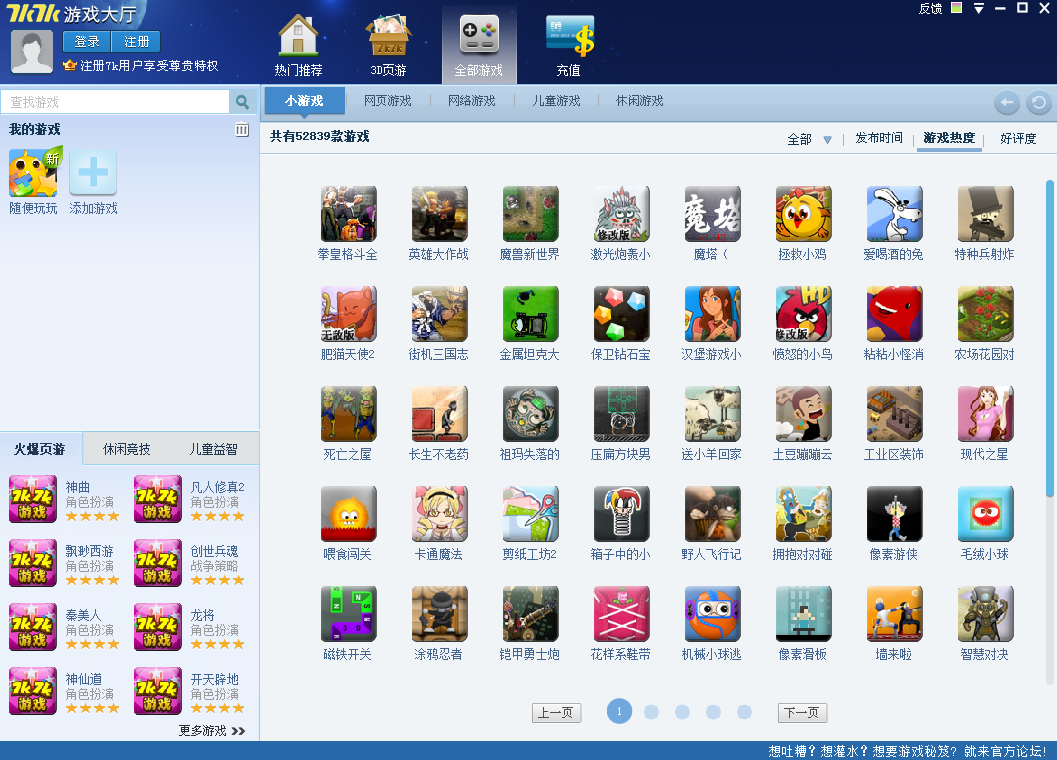Open the title bar menu dropdown arrow
Viewport: 1057px width, 760px height.
(x=979, y=8)
